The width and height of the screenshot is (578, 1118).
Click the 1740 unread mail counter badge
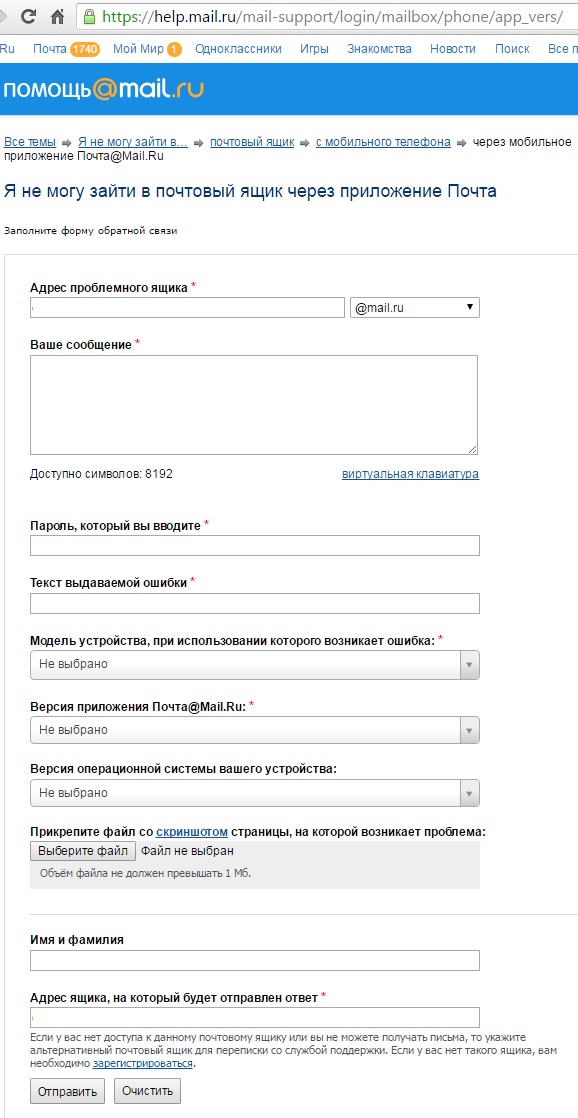click(85, 49)
